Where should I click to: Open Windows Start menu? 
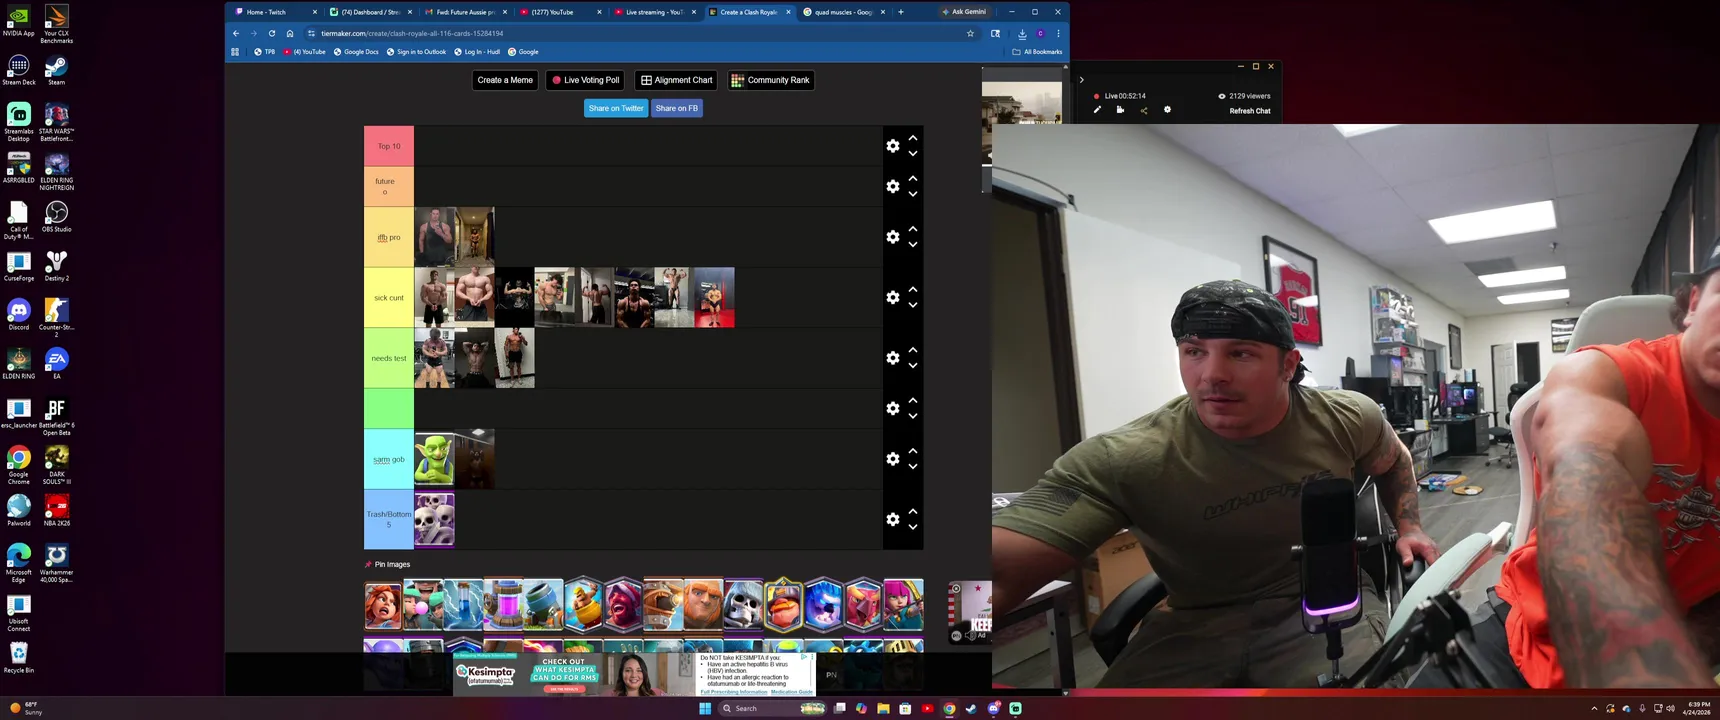tap(705, 708)
